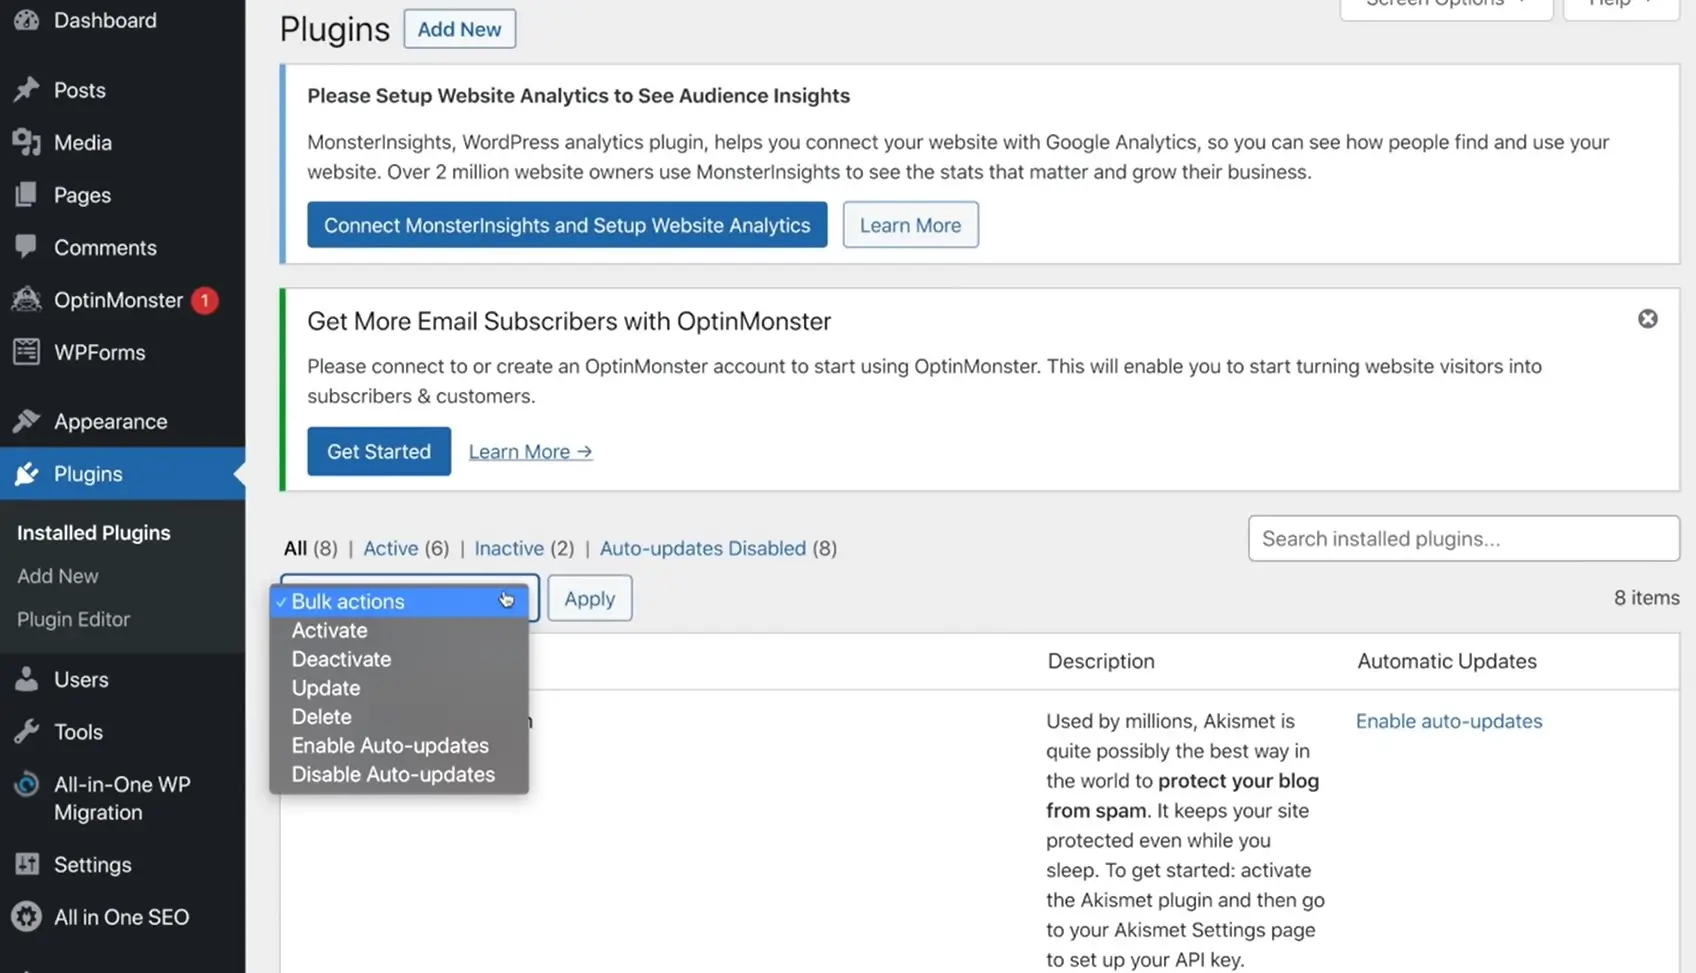
Task: Click the All in One SEO gear icon
Action: tap(27, 917)
